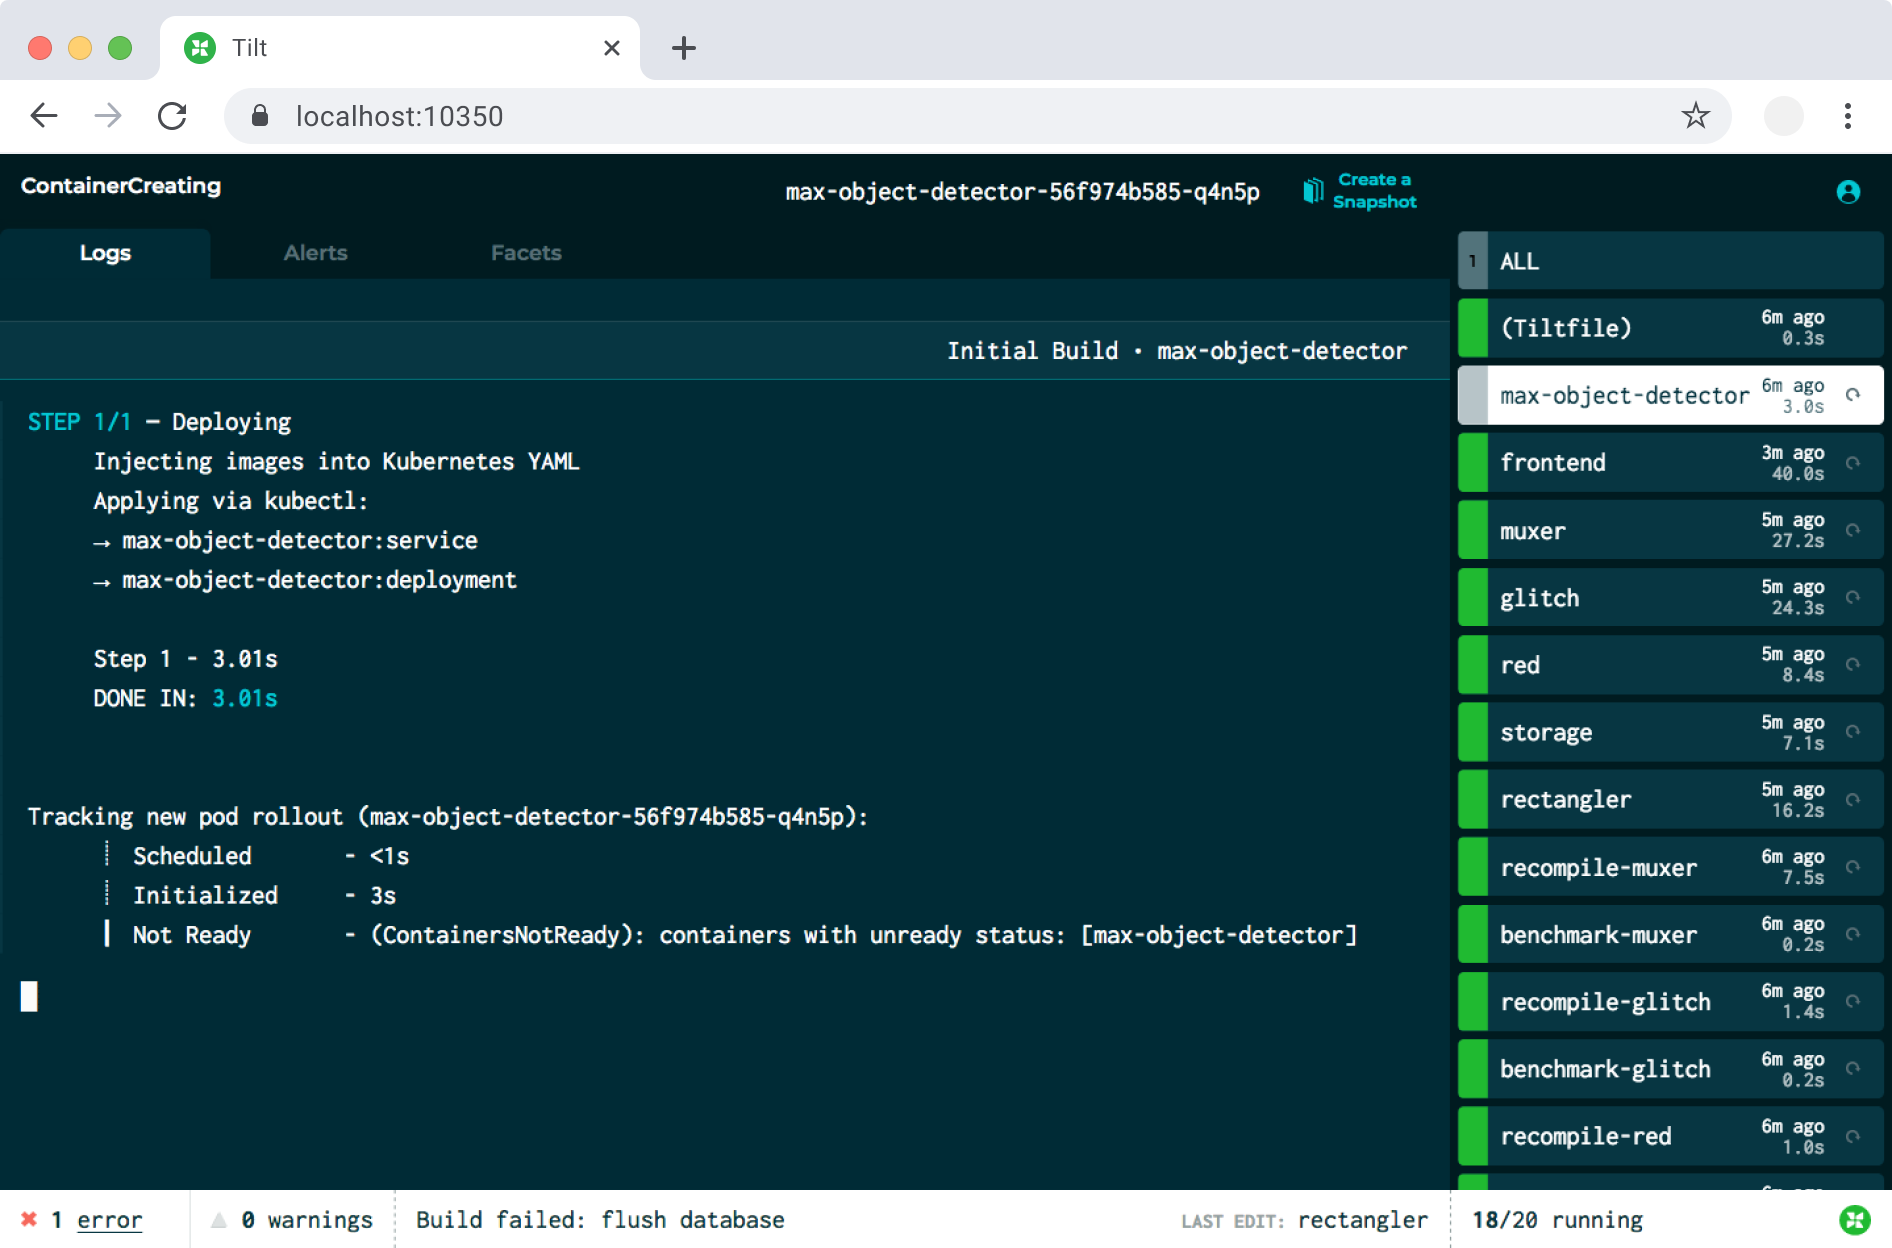Click the browser reload icon
This screenshot has width=1892, height=1248.
pos(172,116)
